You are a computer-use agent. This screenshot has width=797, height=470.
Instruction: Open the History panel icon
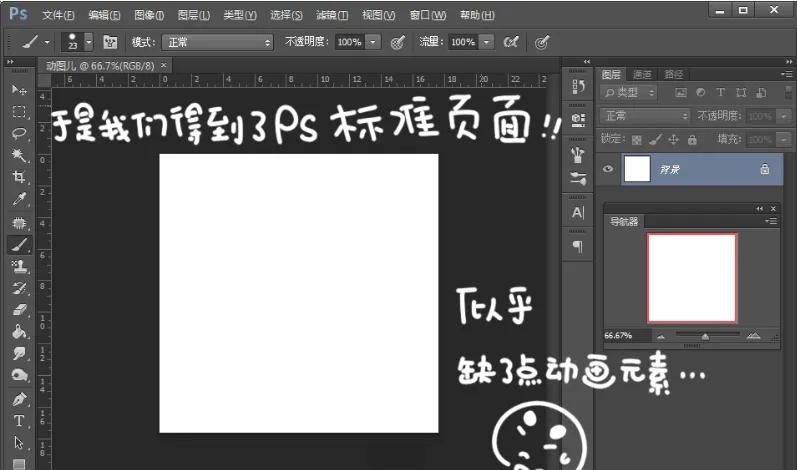click(578, 87)
